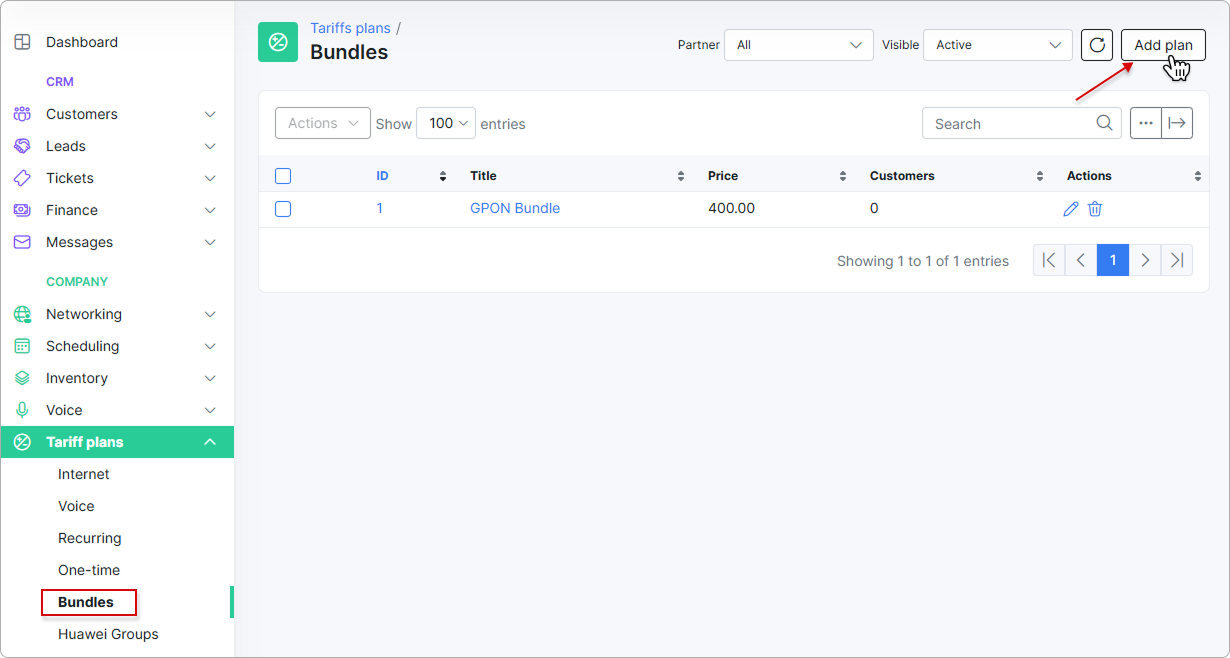This screenshot has height=658, width=1230.
Task: Click the ID link 1
Action: tap(380, 209)
